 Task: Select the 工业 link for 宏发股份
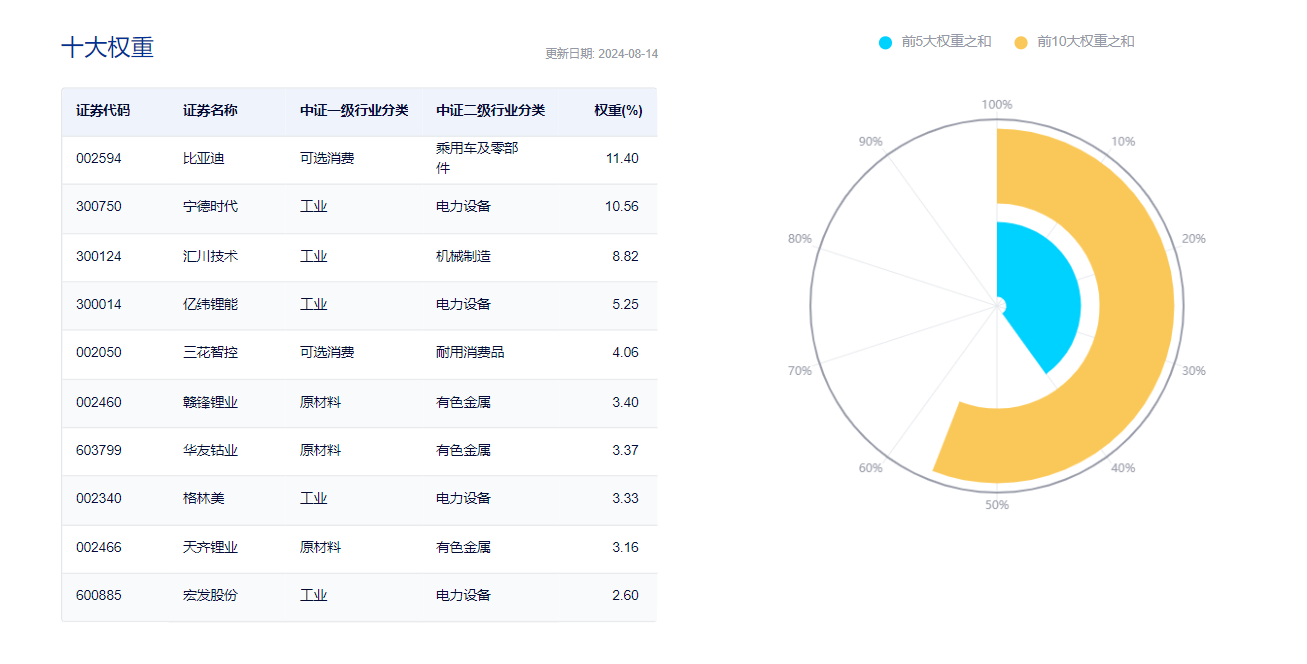pos(313,595)
